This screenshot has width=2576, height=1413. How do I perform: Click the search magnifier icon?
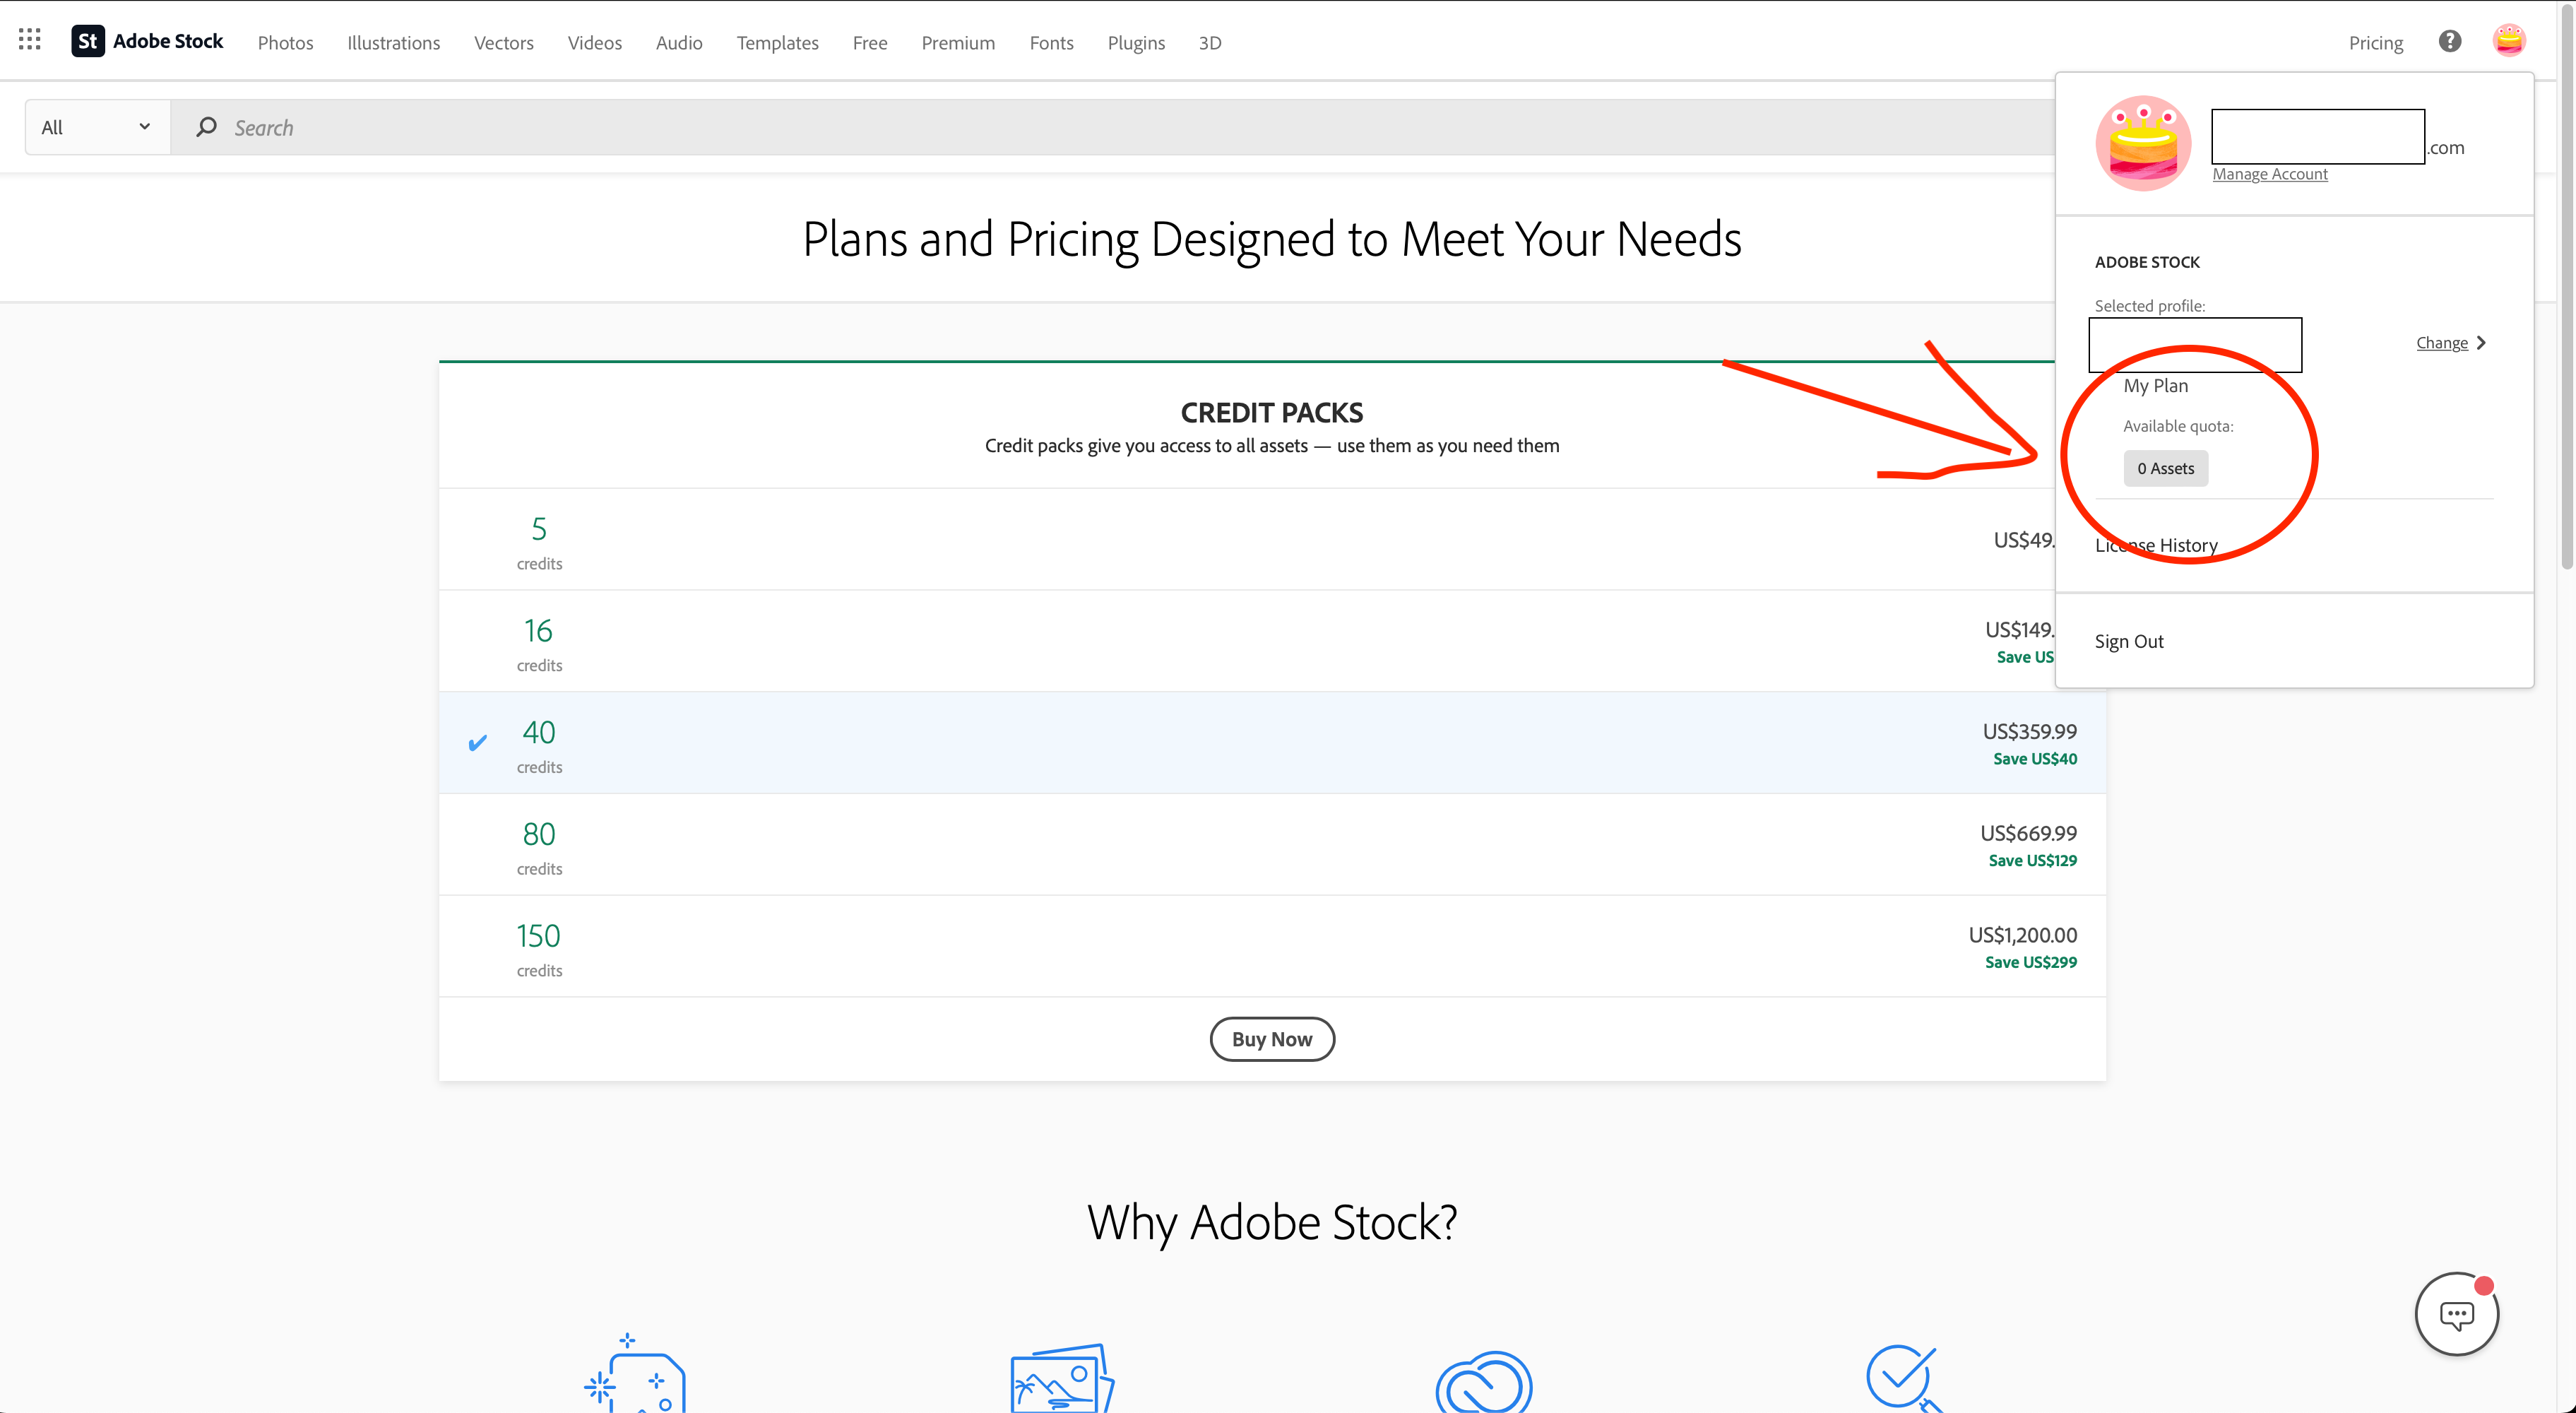coord(206,127)
